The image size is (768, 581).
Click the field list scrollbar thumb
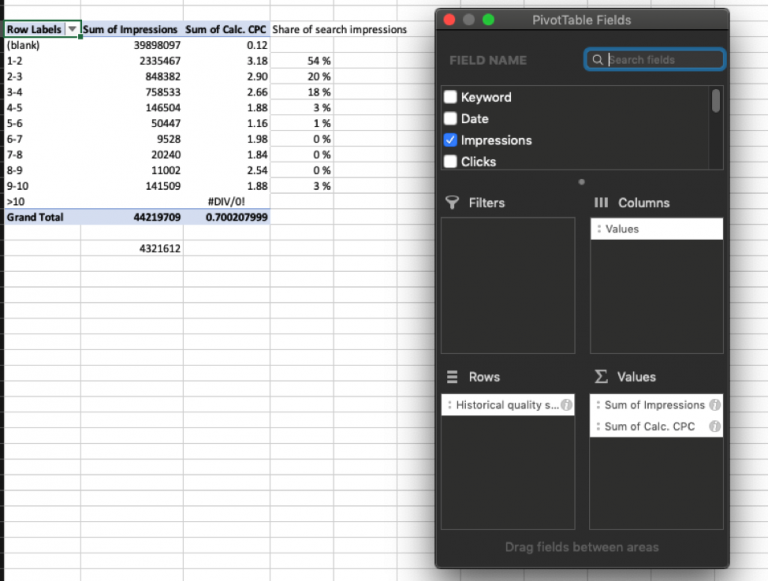[715, 101]
